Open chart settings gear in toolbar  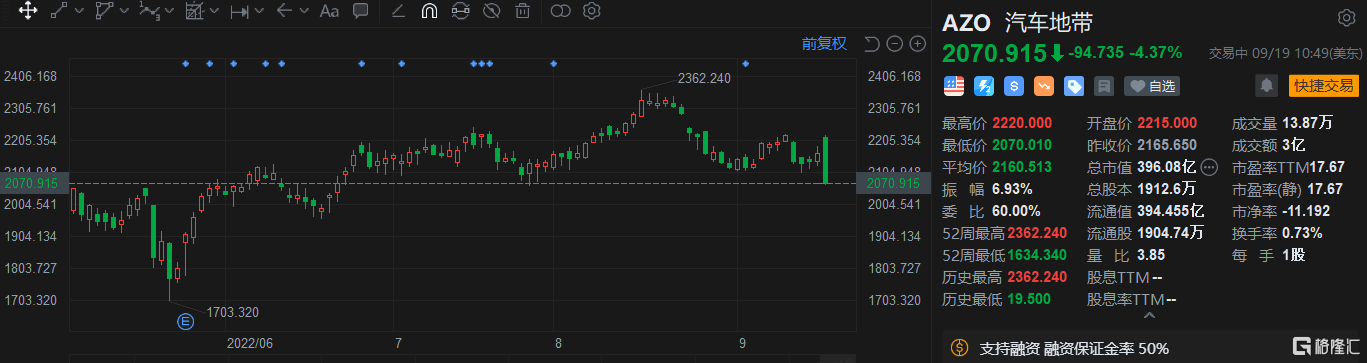coord(592,12)
